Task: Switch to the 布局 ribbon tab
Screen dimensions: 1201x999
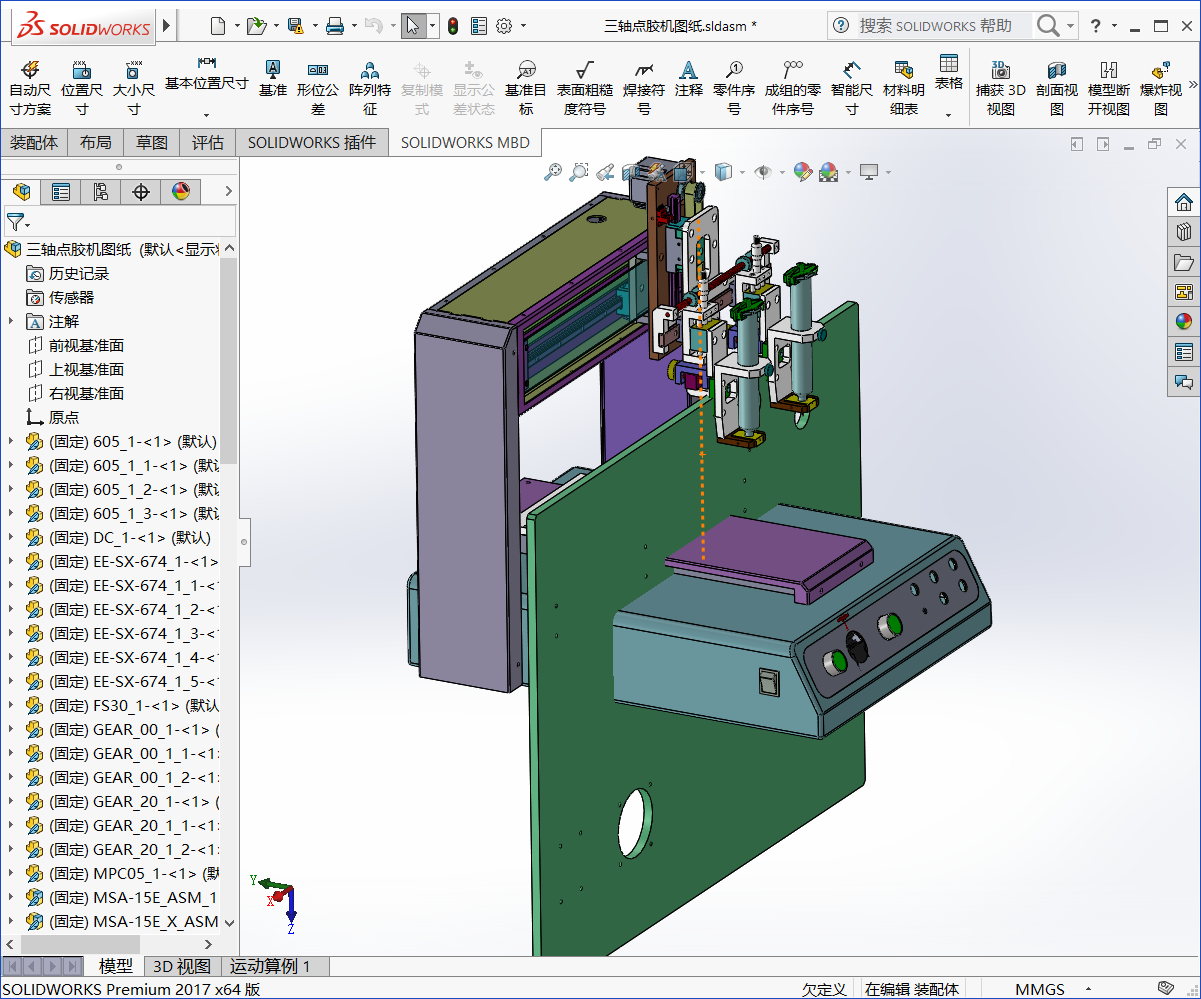Action: 96,142
